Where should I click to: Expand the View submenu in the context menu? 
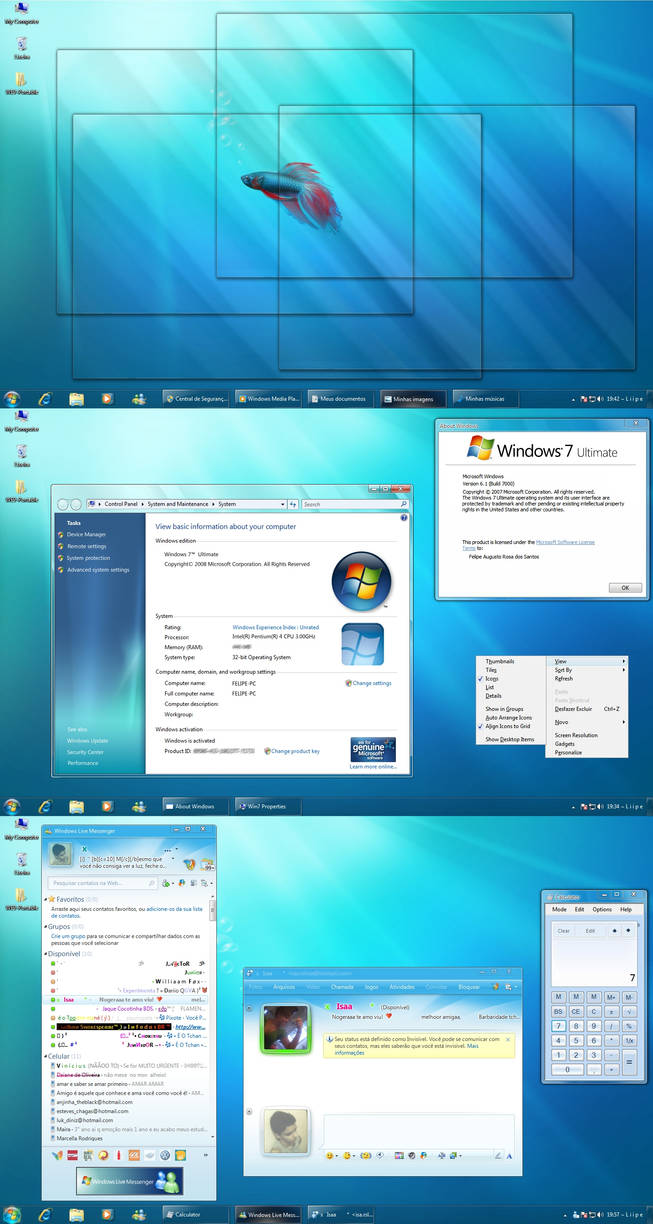[588, 661]
